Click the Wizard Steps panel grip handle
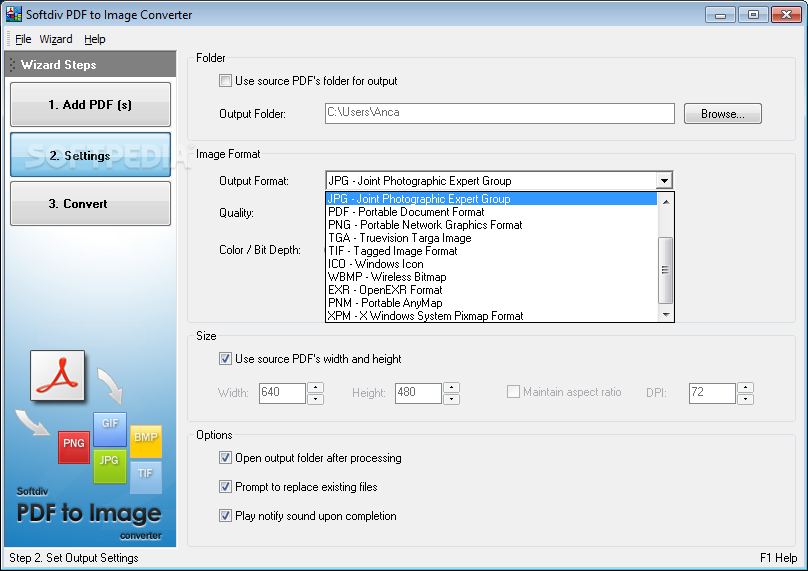Viewport: 808px width, 571px height. point(12,65)
